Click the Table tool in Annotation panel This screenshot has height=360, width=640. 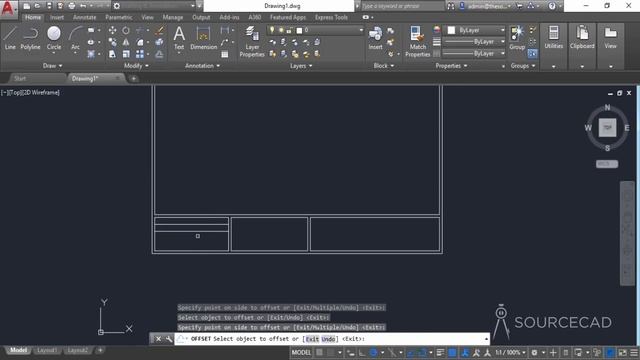pos(224,54)
